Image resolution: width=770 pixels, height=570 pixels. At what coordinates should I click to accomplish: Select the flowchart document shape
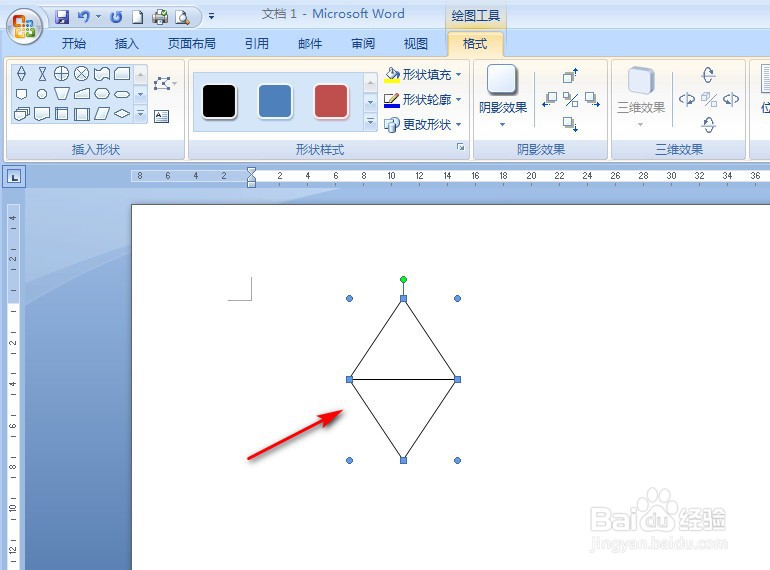(x=42, y=114)
